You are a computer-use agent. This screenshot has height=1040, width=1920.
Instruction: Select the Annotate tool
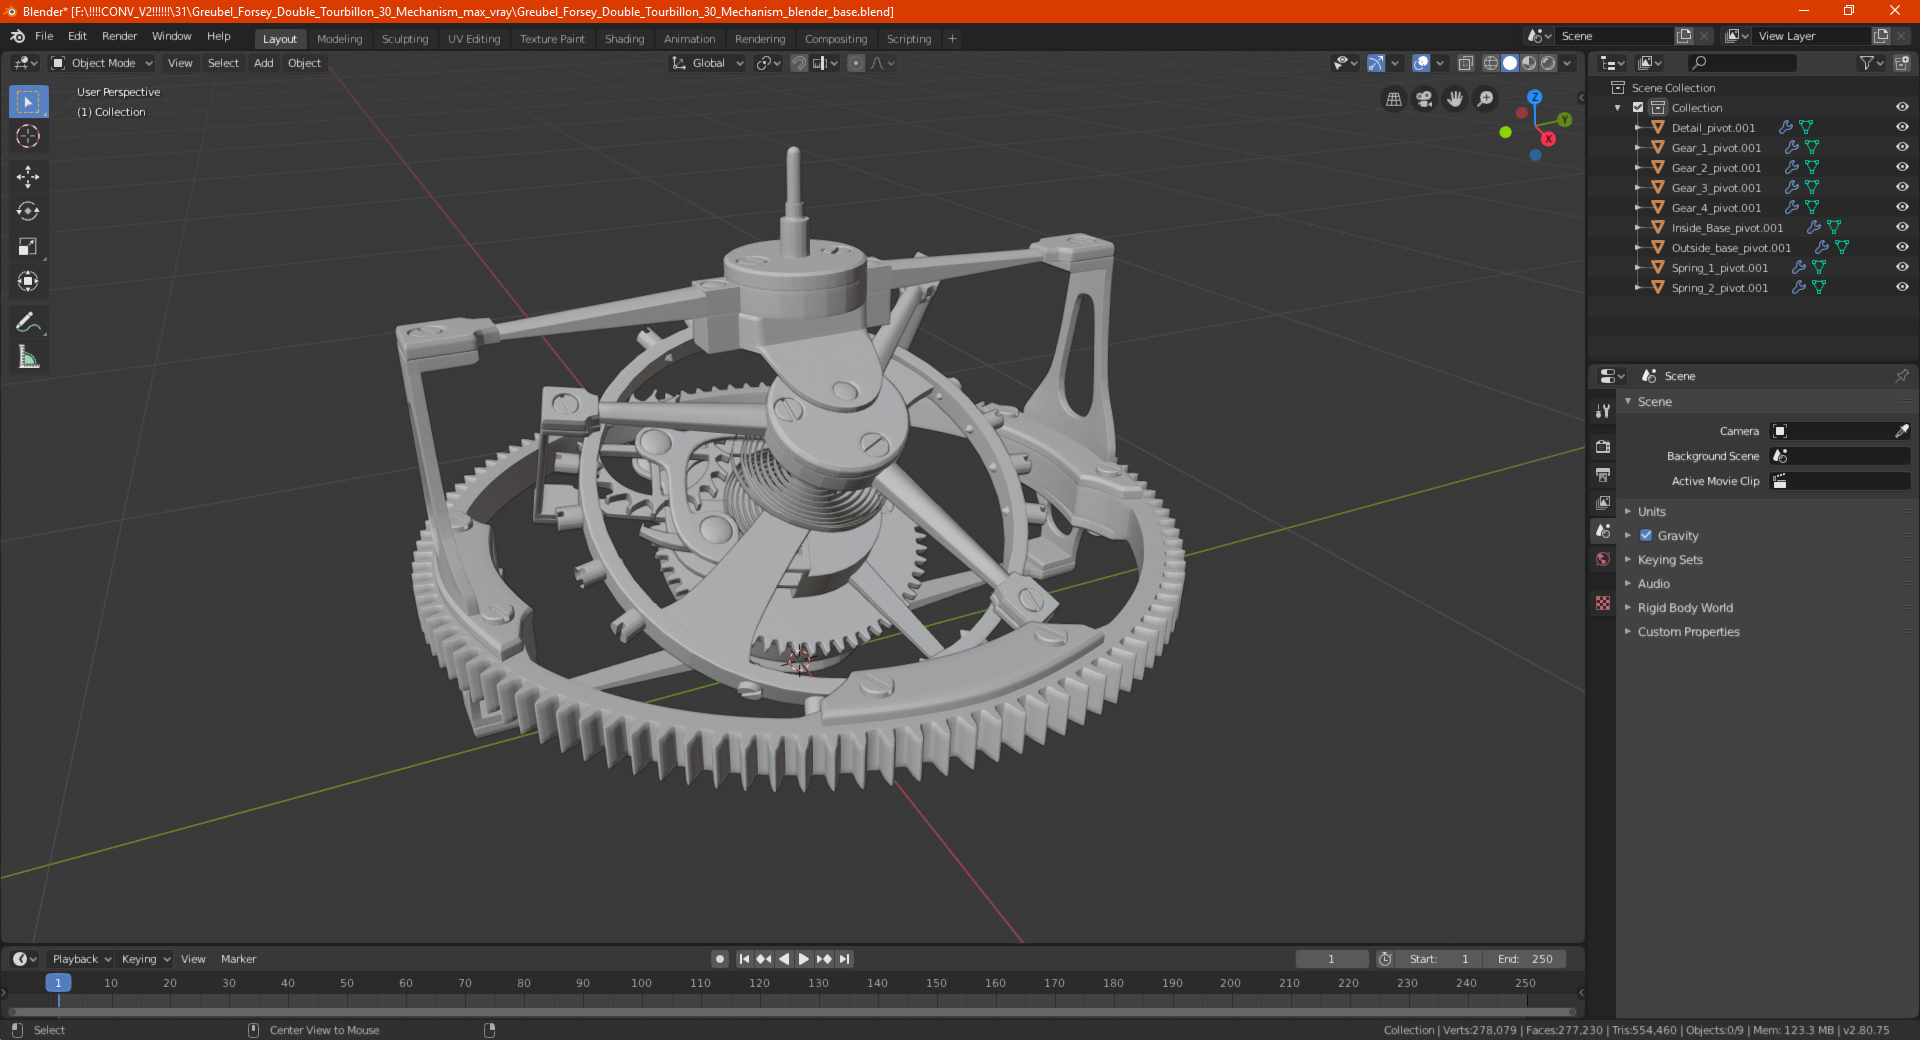pos(28,322)
